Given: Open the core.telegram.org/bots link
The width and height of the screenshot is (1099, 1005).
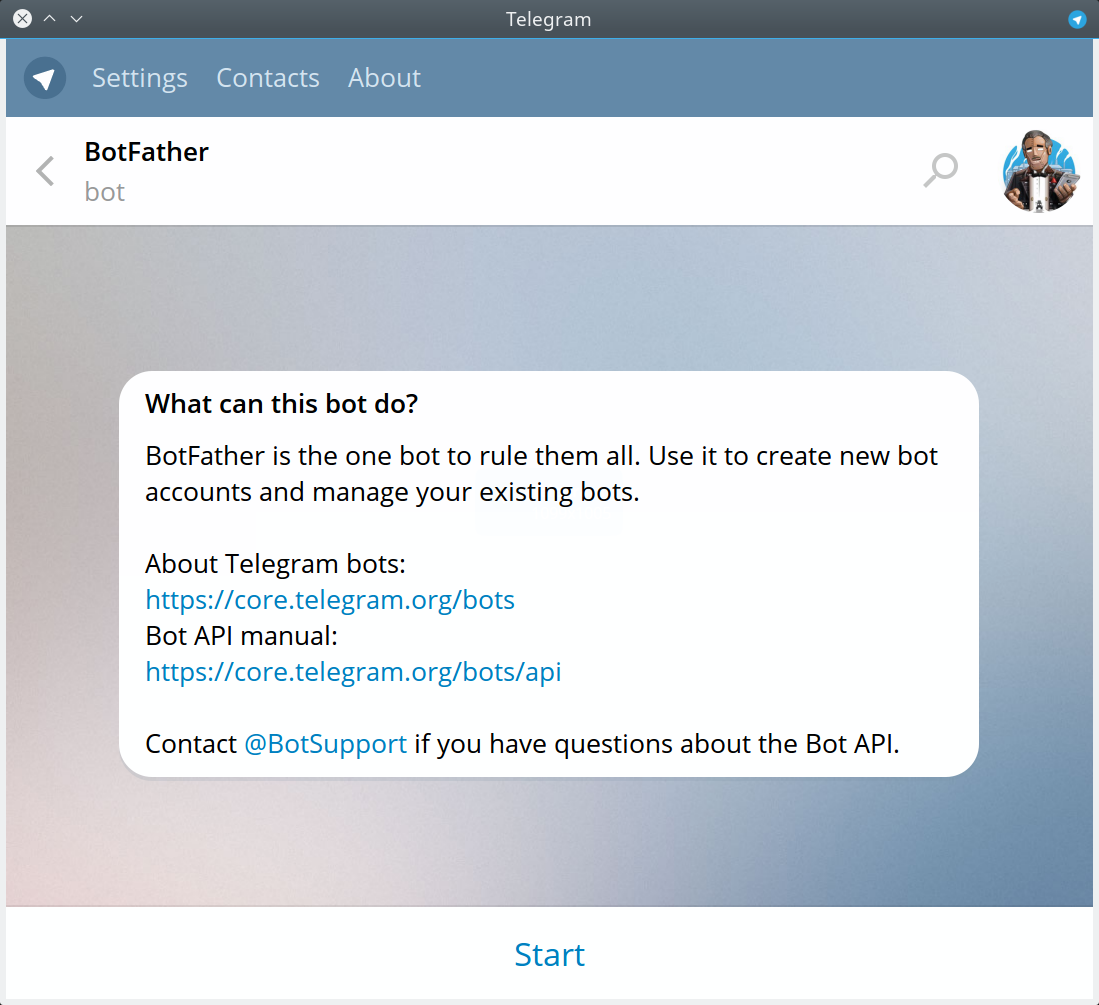Looking at the screenshot, I should (330, 600).
